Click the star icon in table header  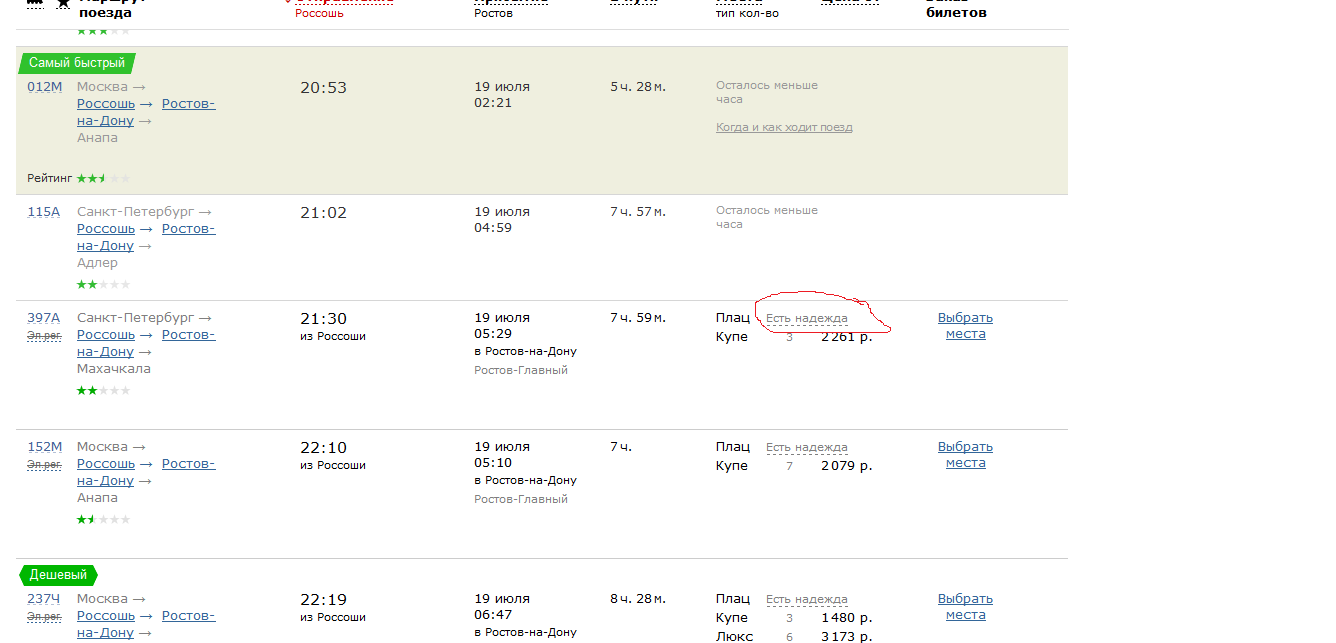pos(63,5)
